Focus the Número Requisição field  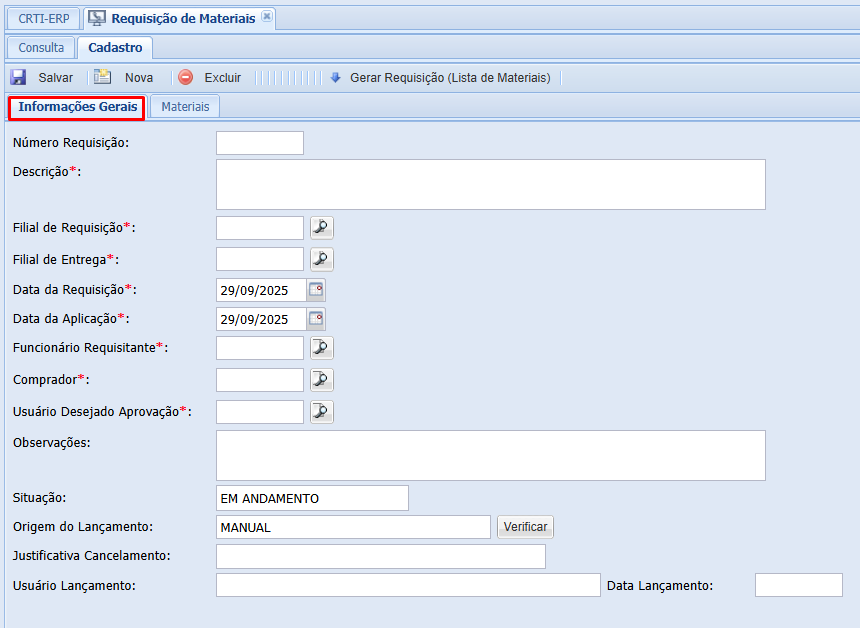click(260, 143)
